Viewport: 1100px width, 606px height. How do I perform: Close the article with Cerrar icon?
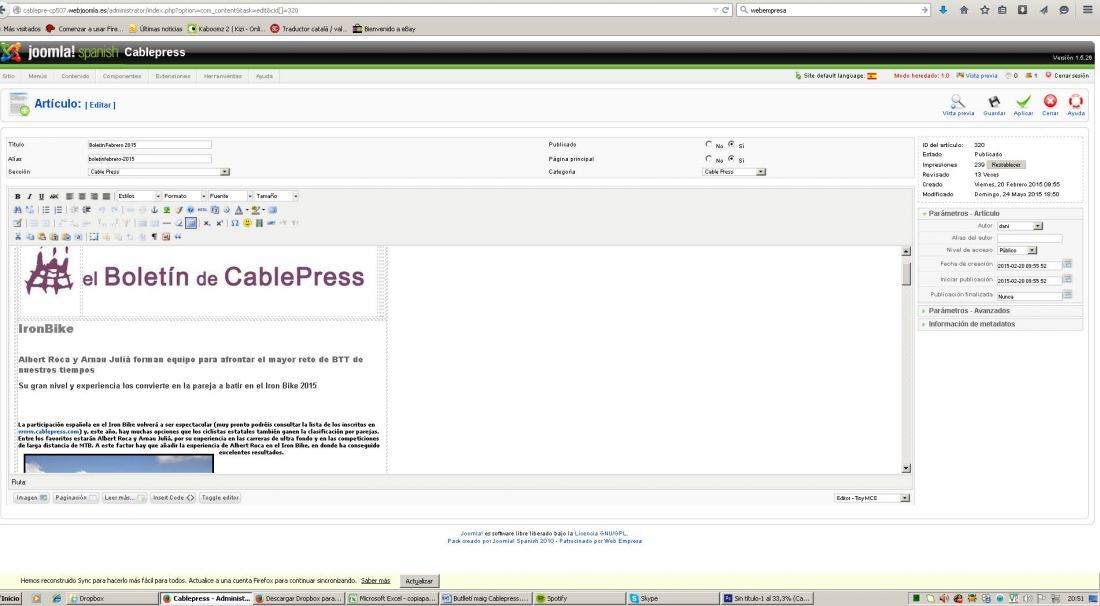1050,102
